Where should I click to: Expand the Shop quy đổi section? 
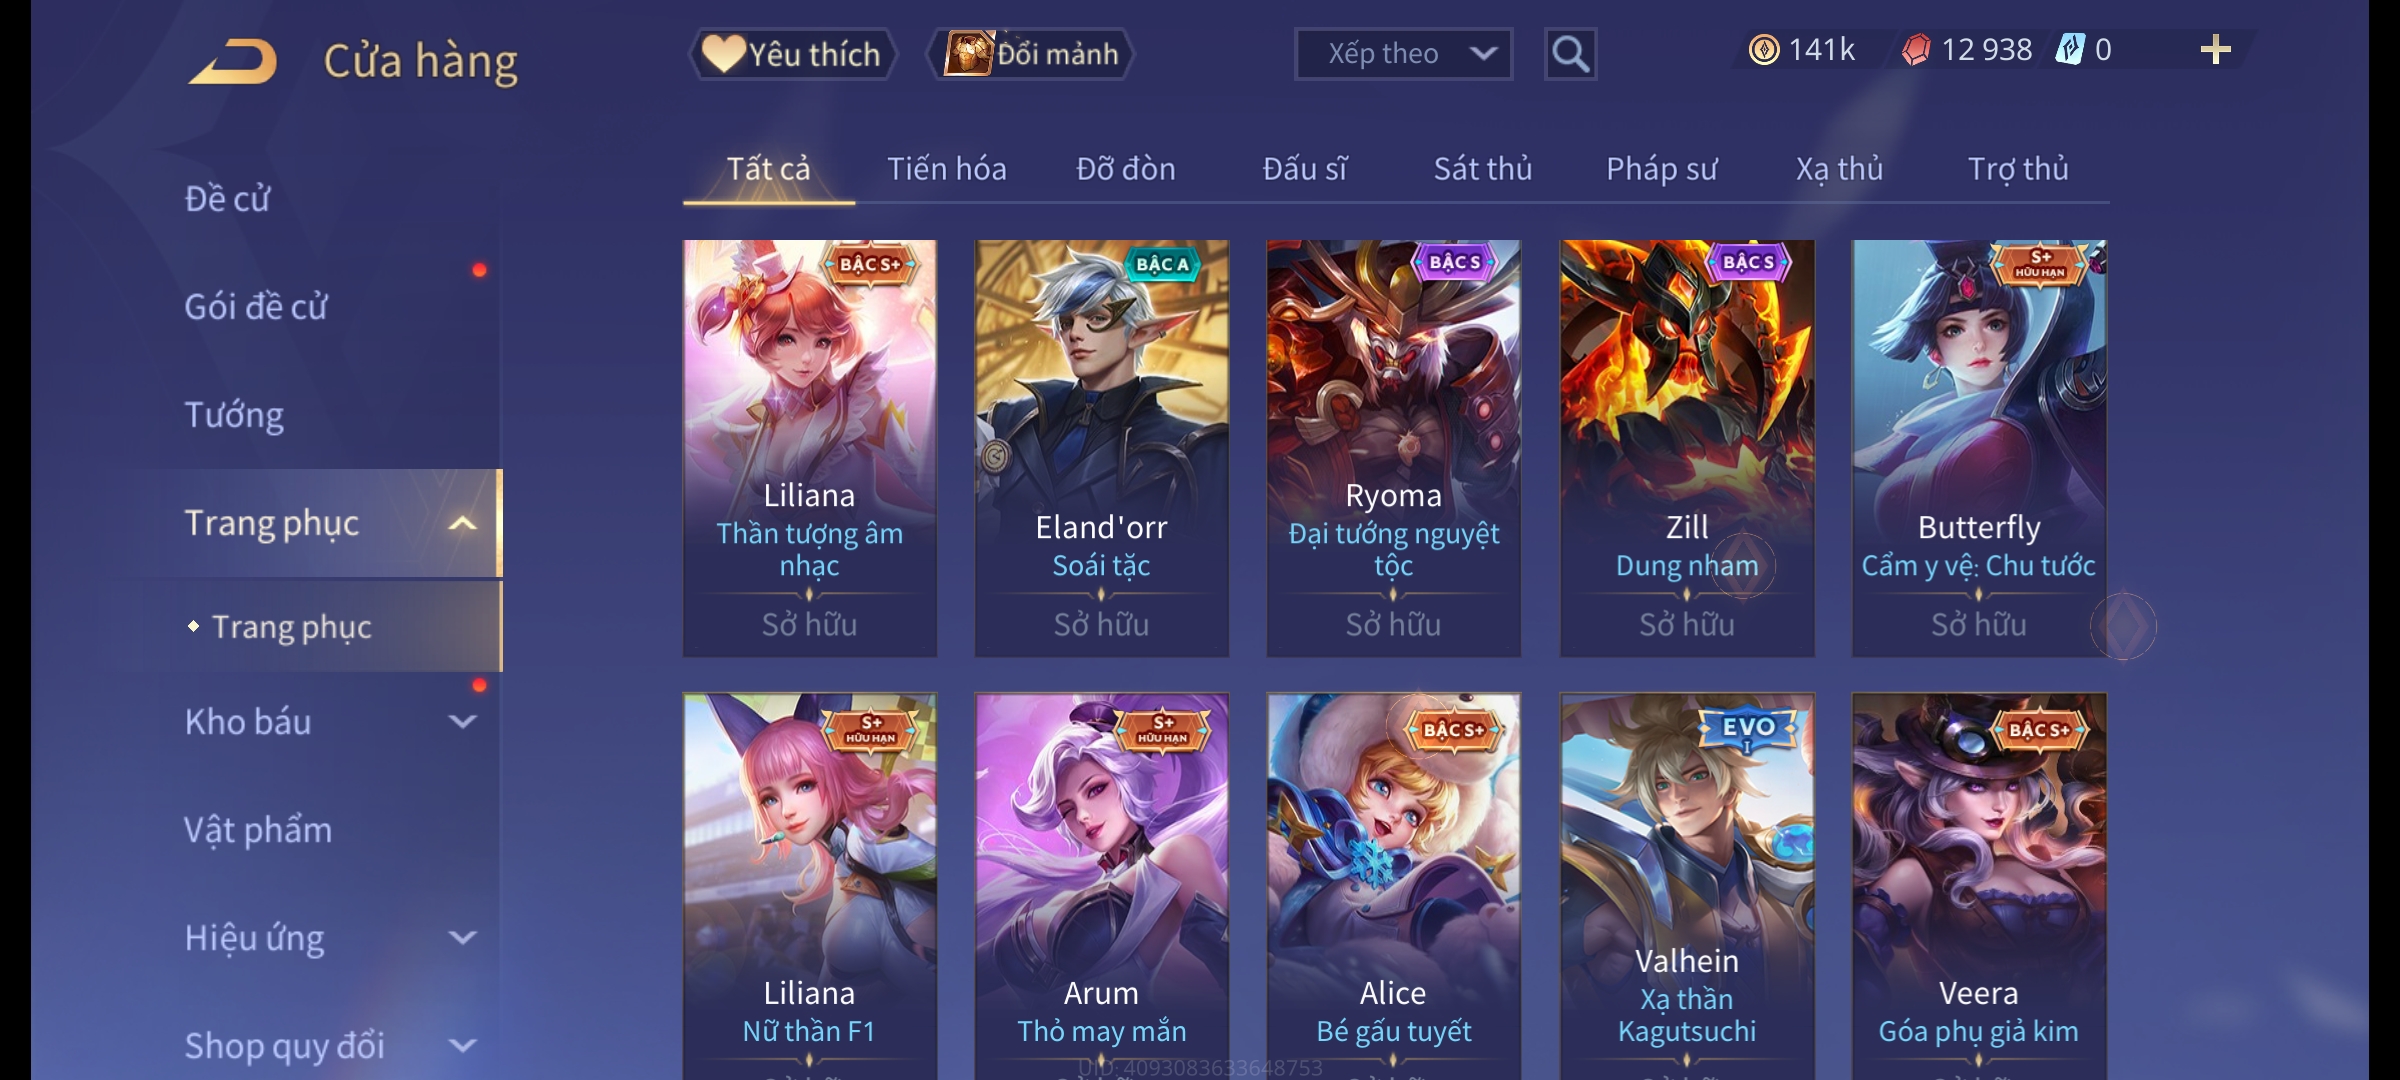coord(462,1046)
